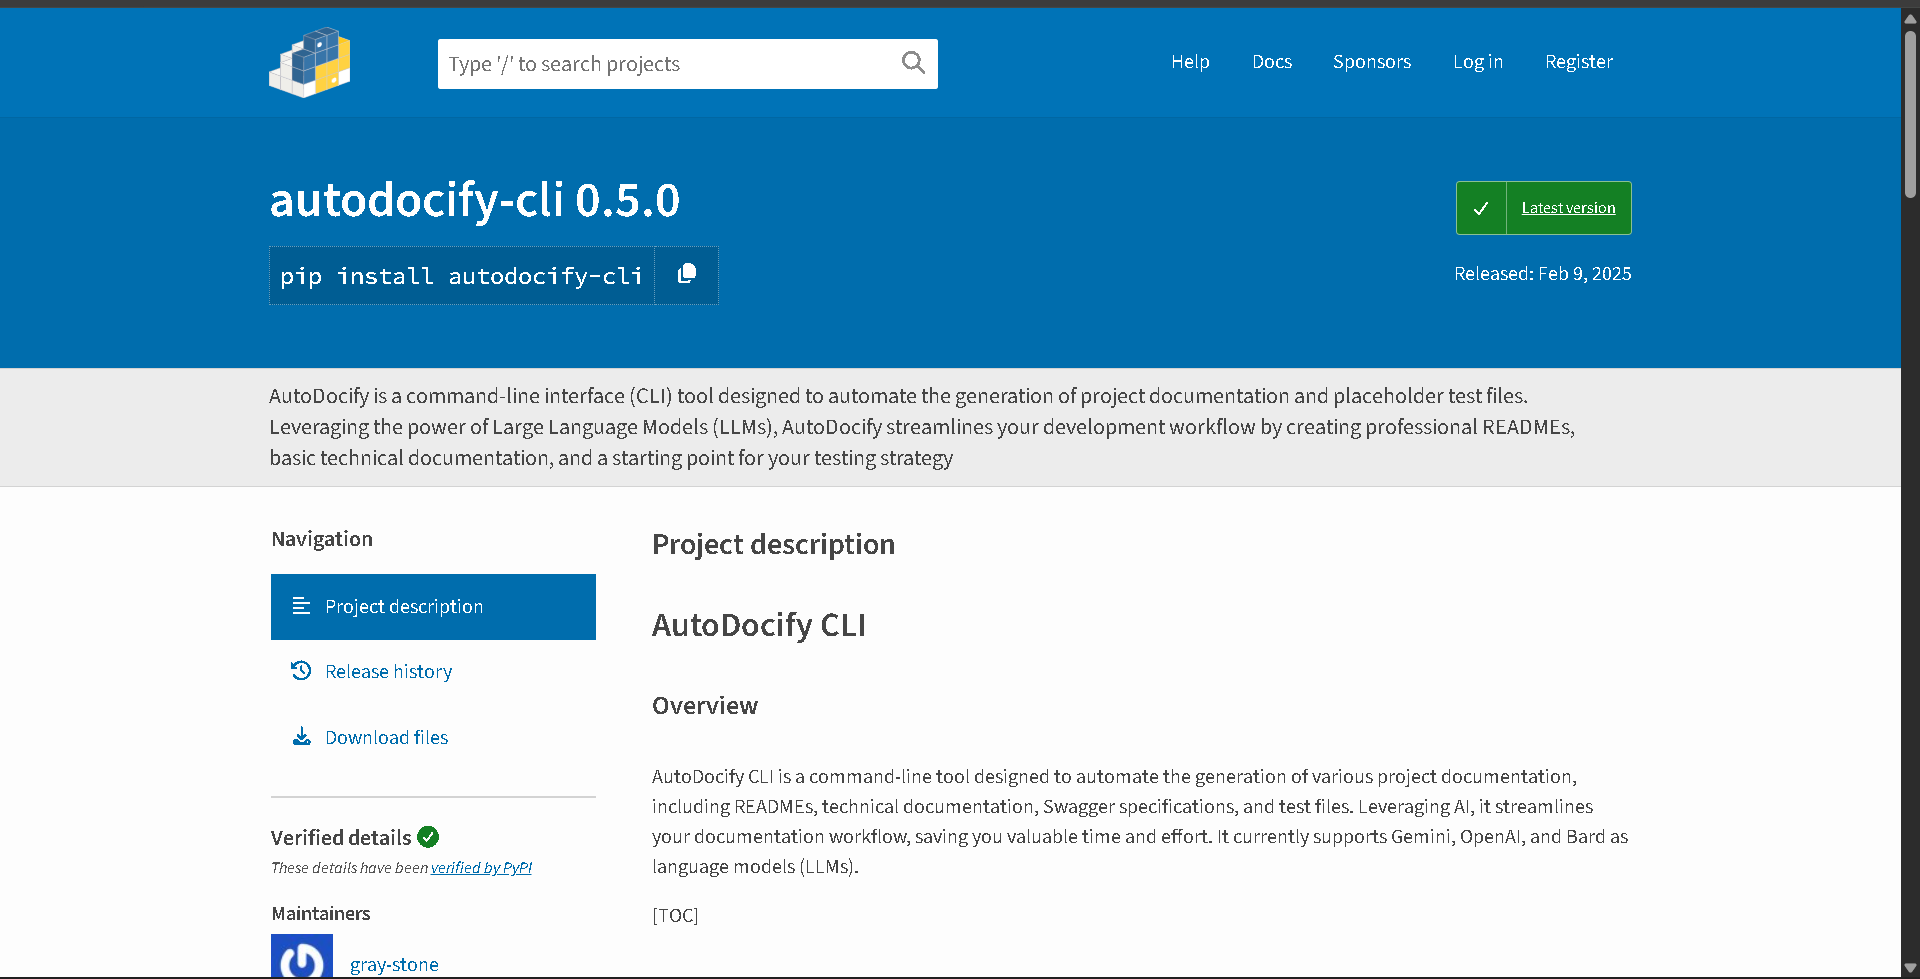Click the Project description main heading

click(774, 545)
